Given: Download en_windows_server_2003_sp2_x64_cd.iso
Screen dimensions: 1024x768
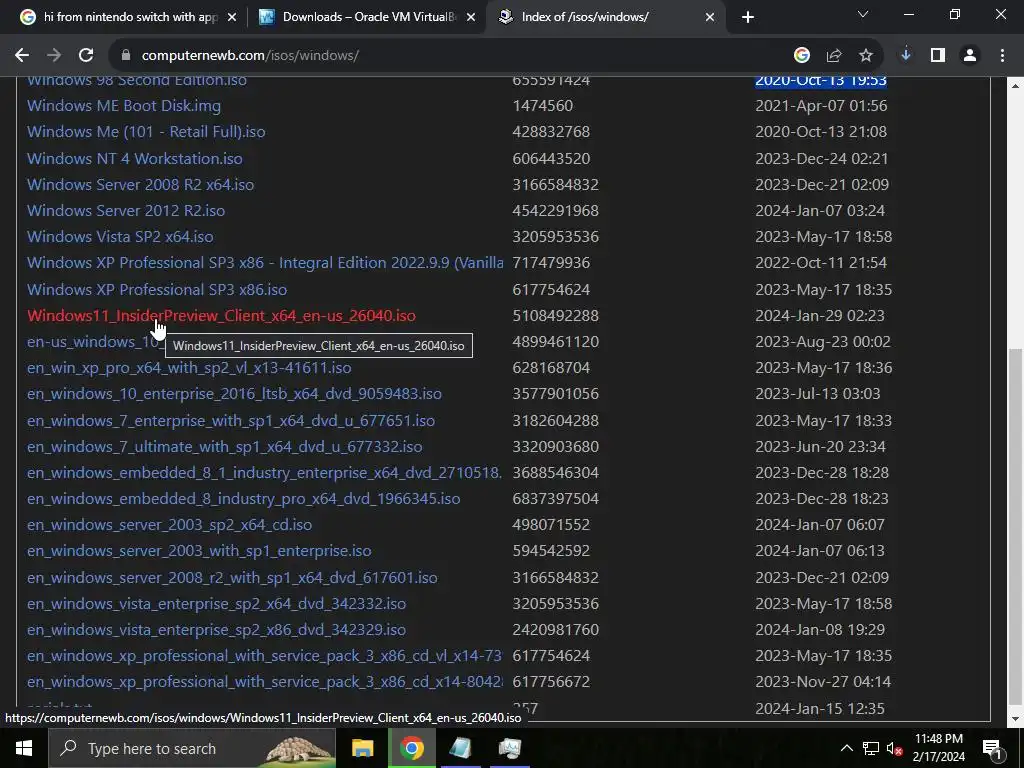Looking at the screenshot, I should coord(170,526).
